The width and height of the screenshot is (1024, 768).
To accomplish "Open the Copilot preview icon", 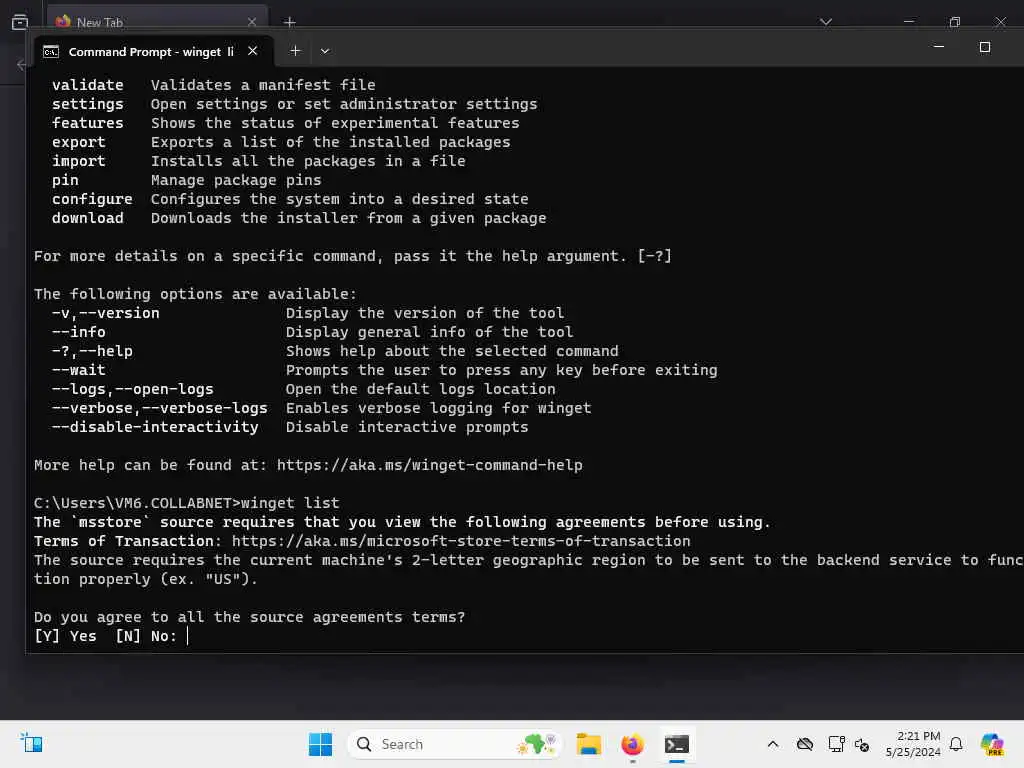I will click(x=992, y=744).
